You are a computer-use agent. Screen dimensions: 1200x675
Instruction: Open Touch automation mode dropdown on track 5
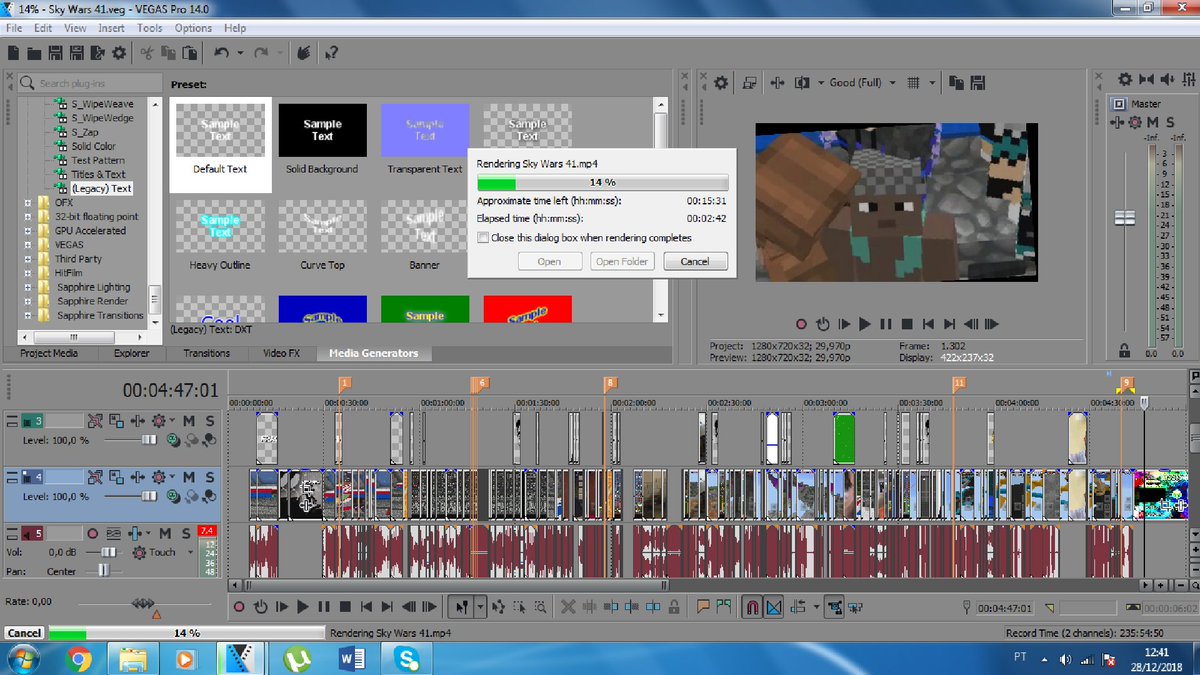tap(190, 552)
